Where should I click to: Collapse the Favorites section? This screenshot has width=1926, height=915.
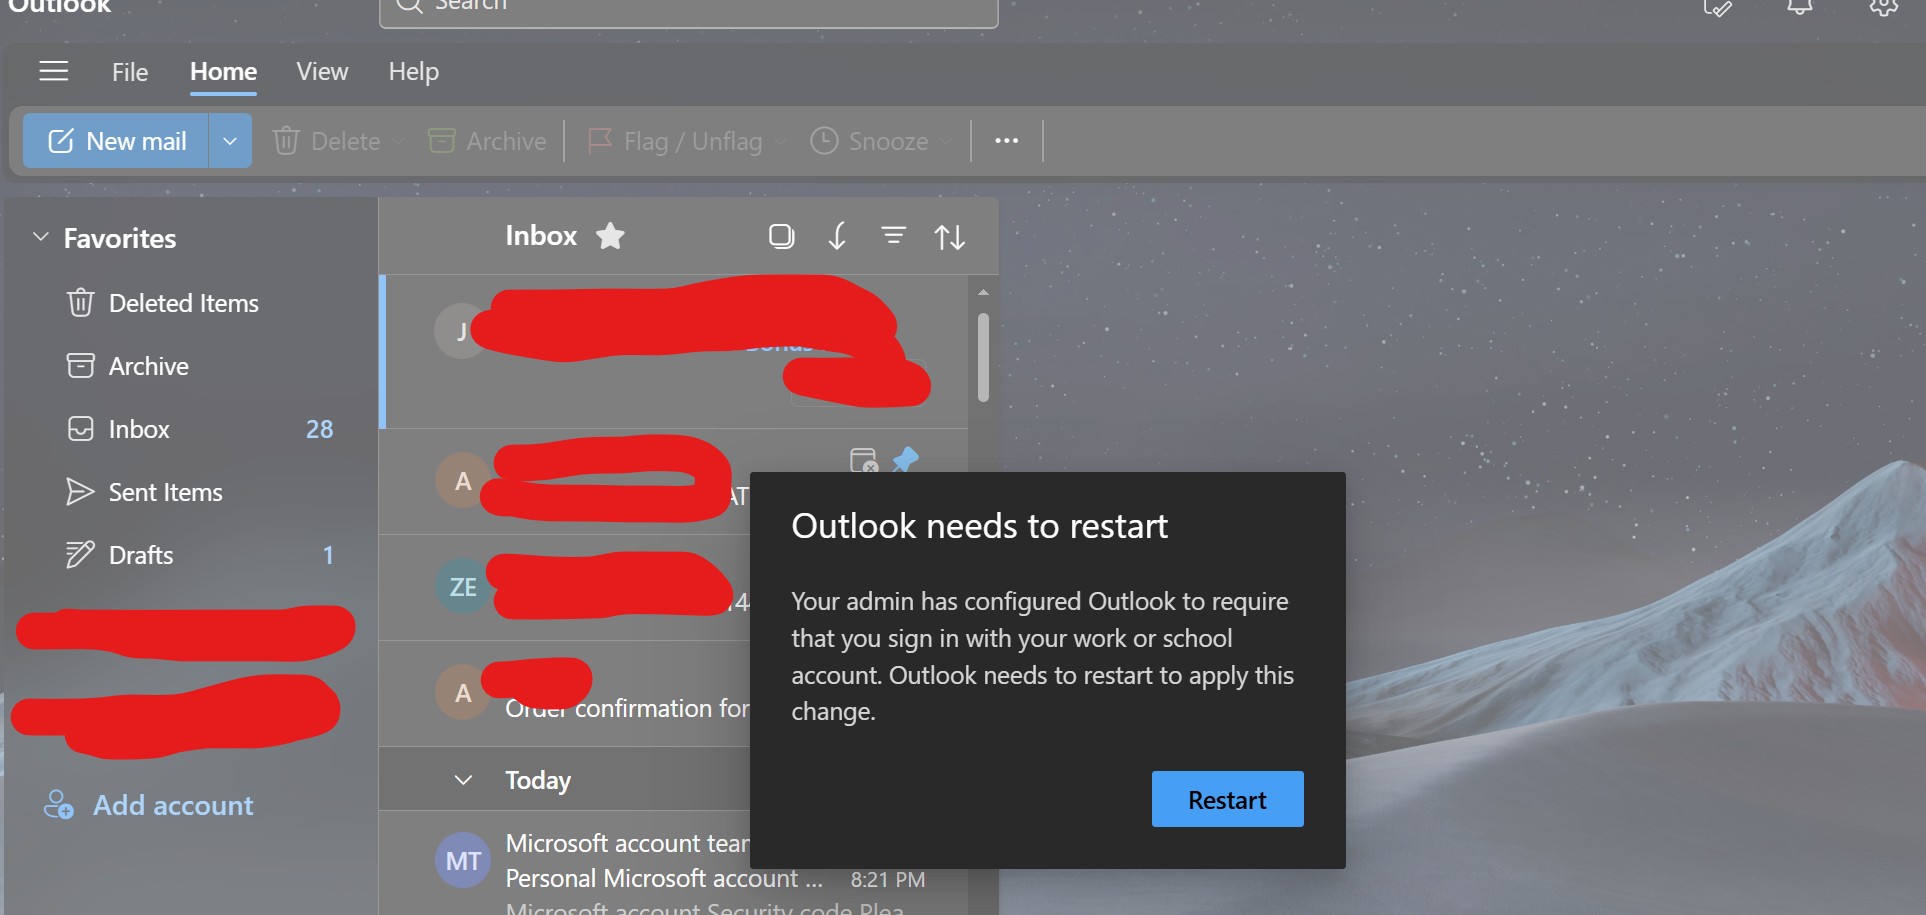click(x=41, y=237)
